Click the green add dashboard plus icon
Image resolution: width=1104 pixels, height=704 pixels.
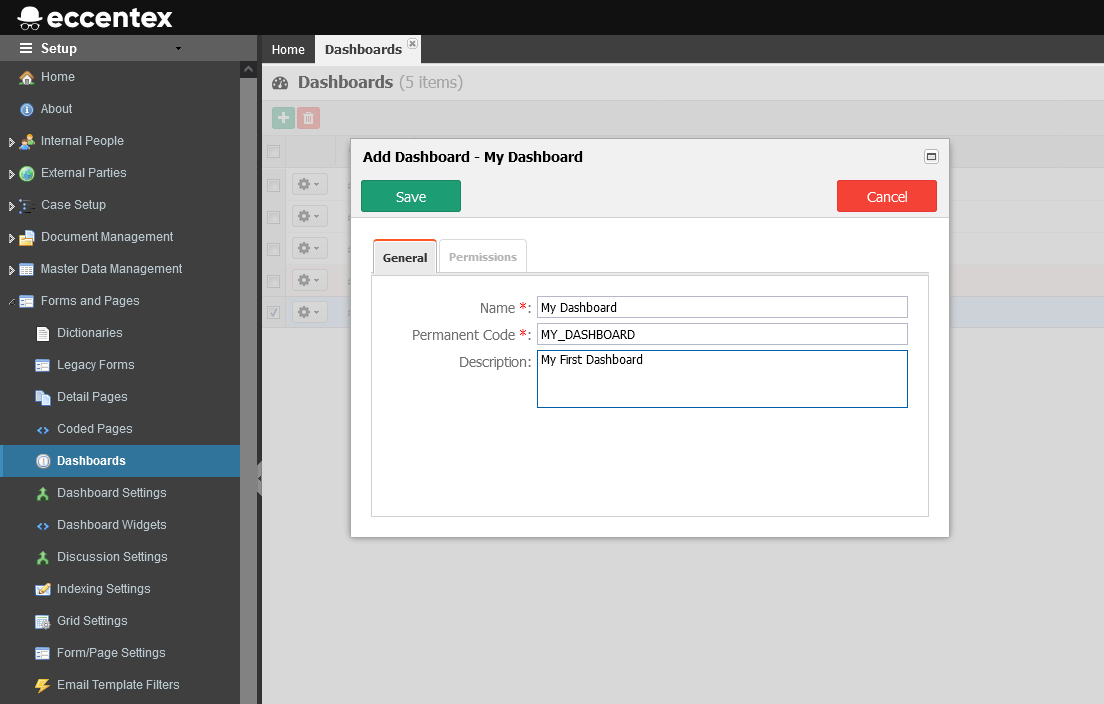[x=284, y=118]
